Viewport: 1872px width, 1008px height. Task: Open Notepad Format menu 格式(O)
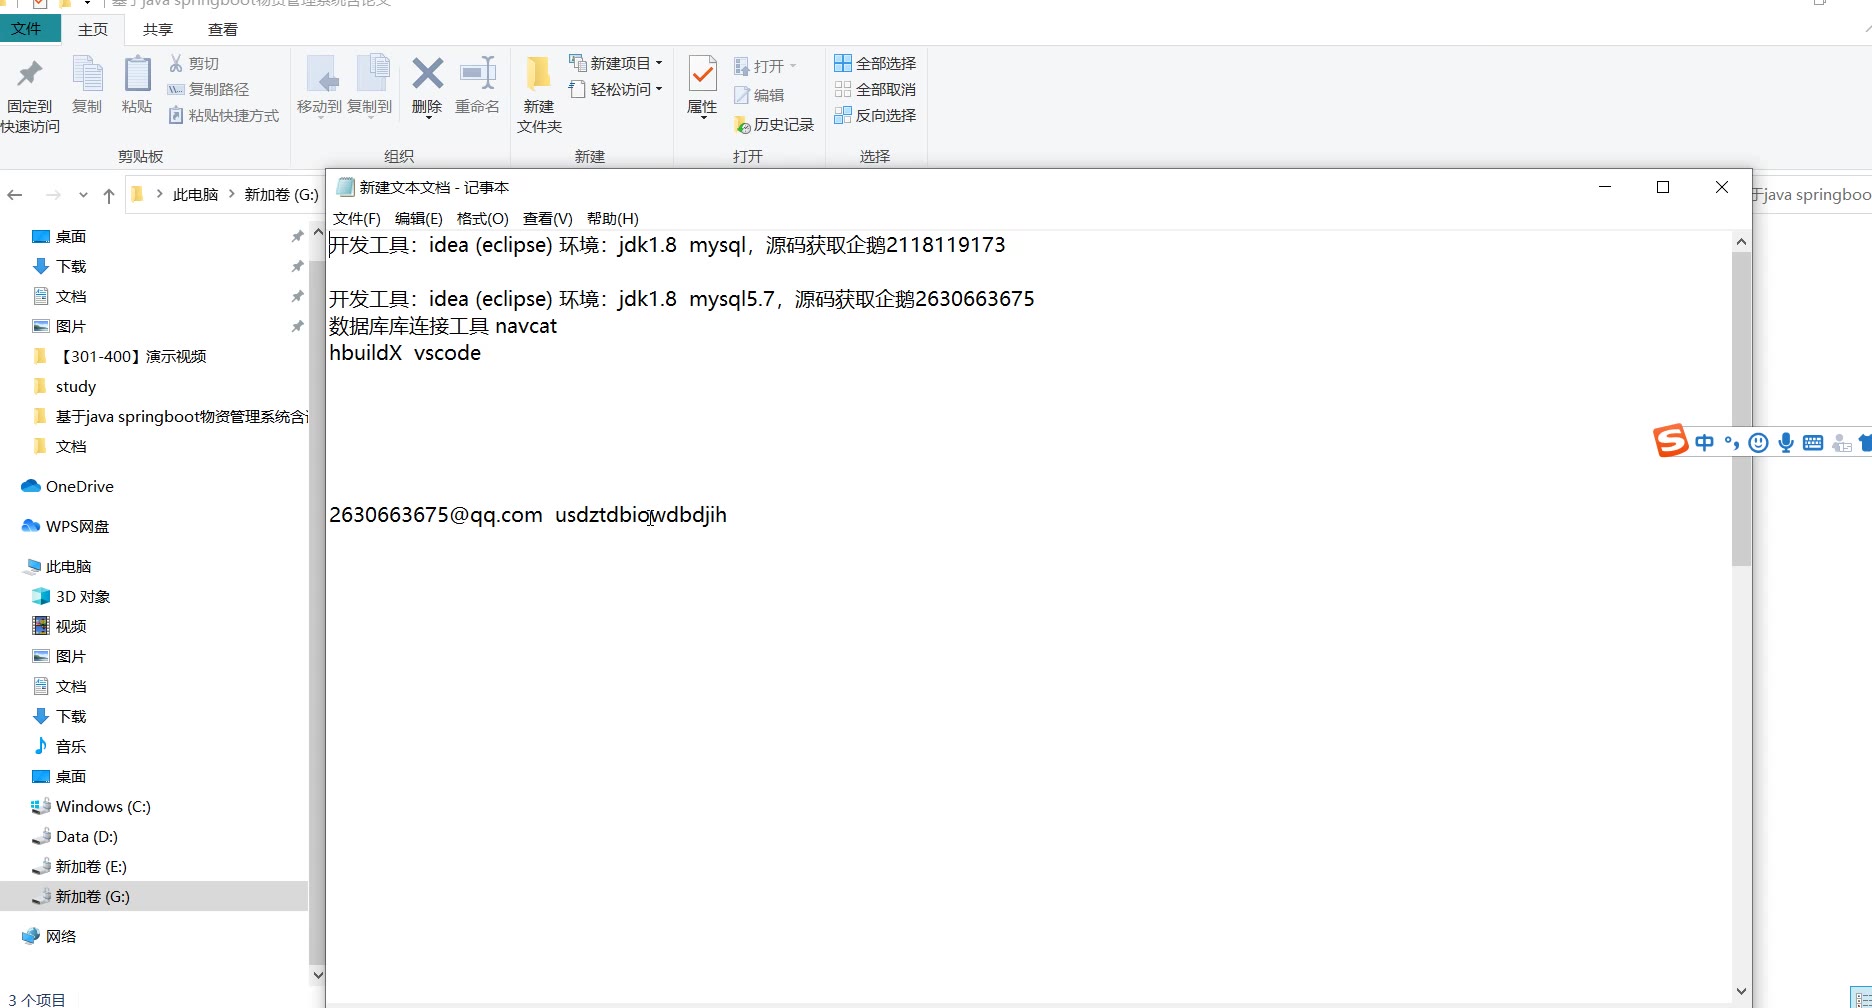[482, 218]
